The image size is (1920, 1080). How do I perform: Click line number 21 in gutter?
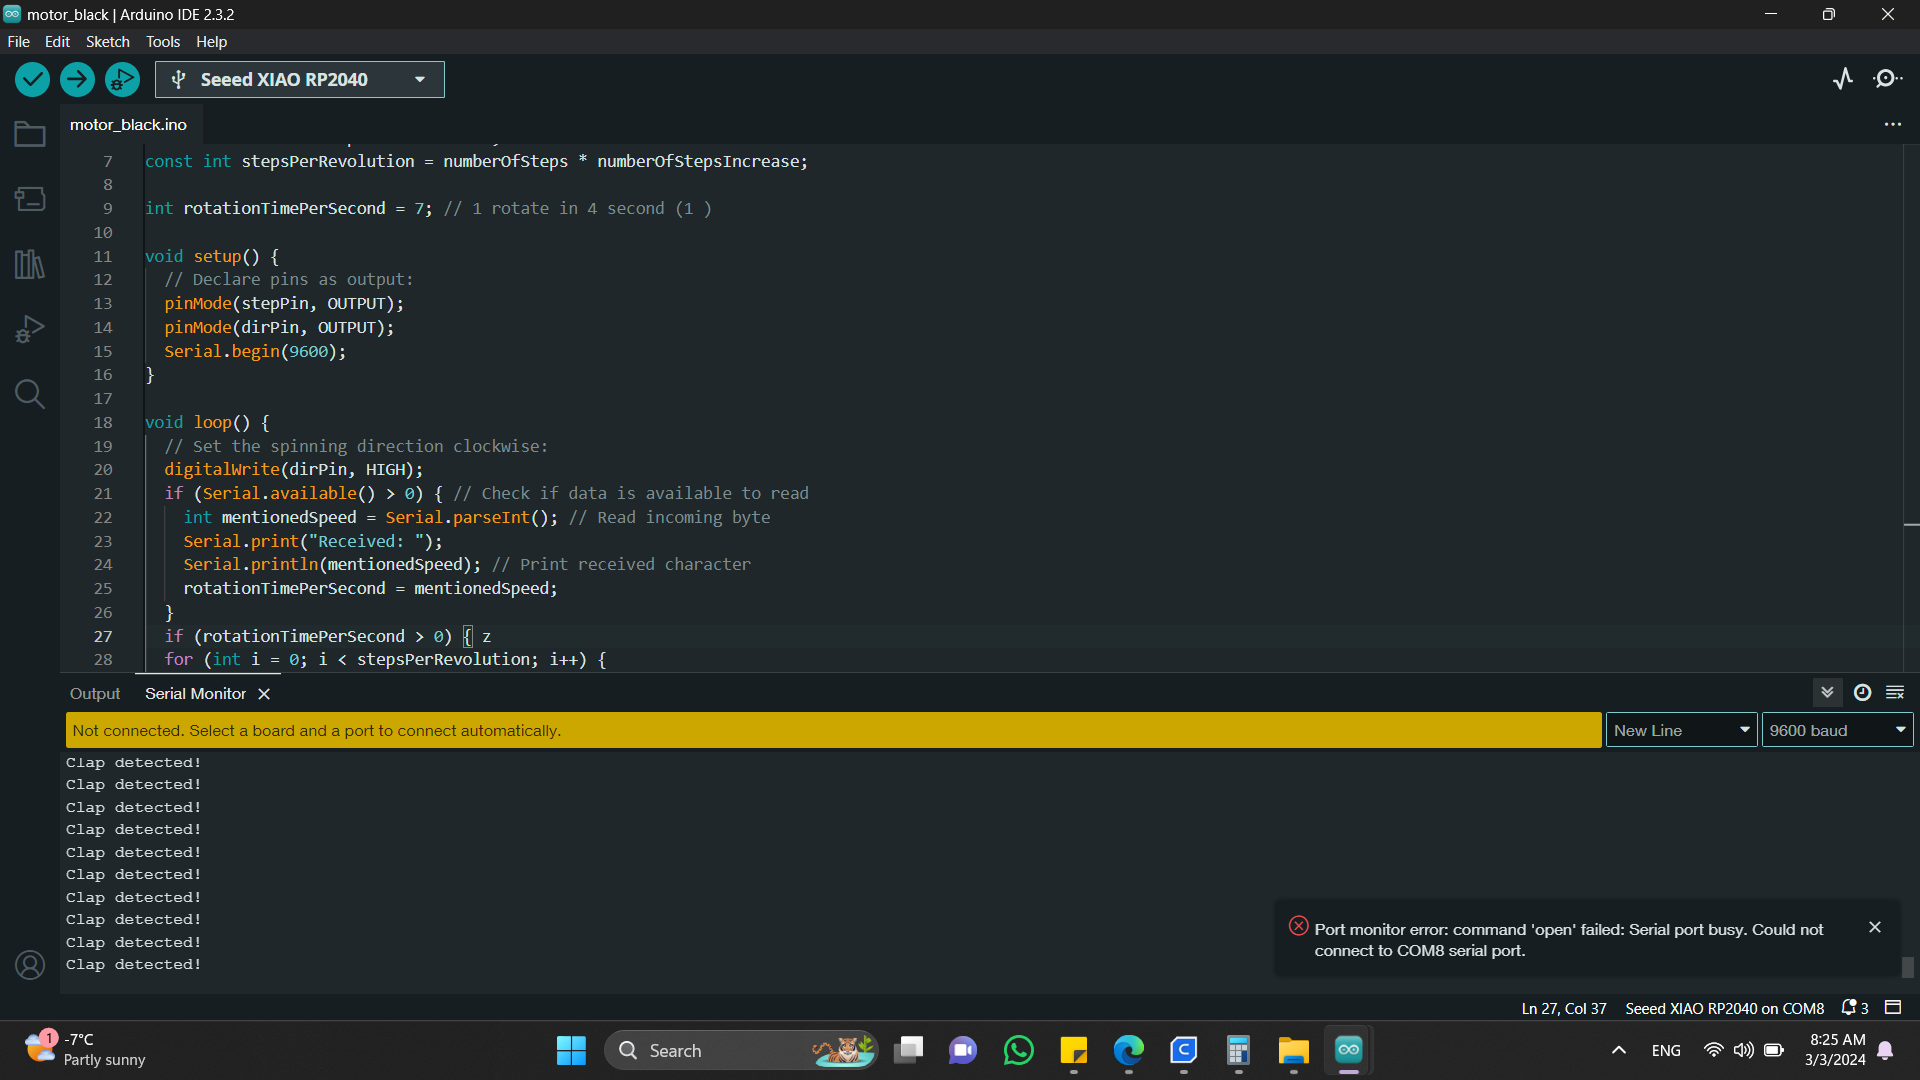(x=103, y=494)
